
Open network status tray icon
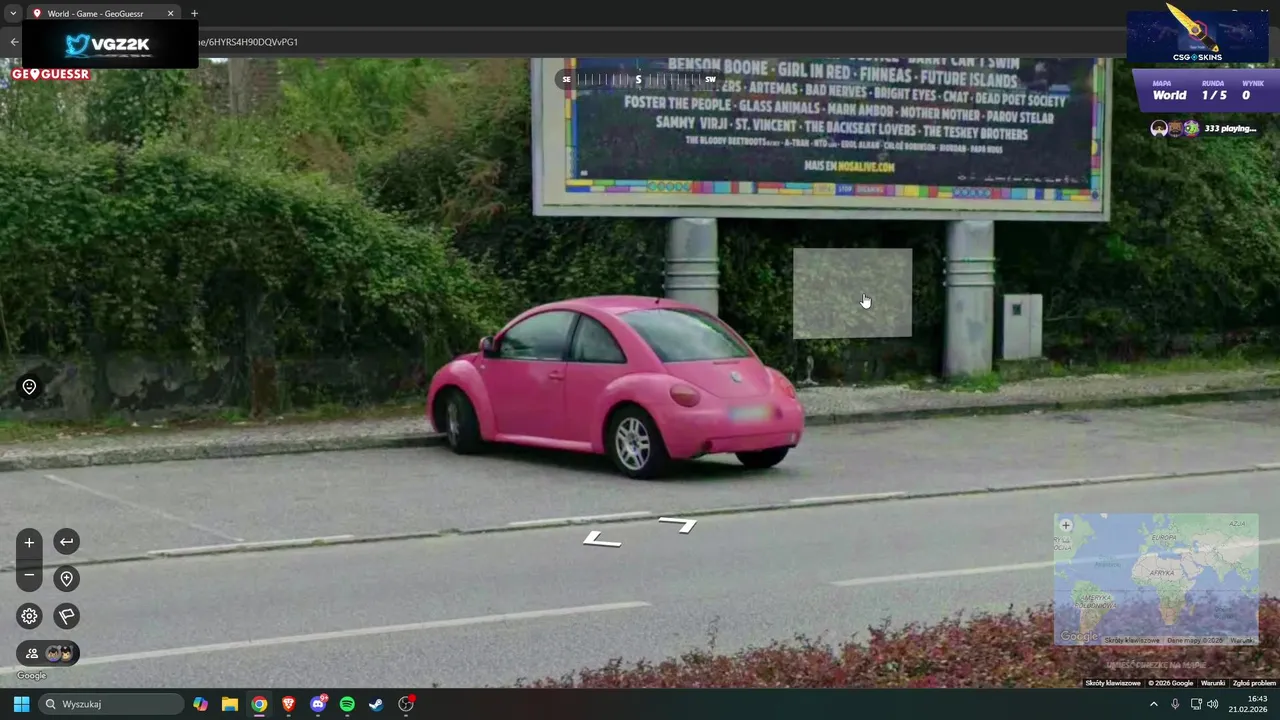(x=1196, y=704)
